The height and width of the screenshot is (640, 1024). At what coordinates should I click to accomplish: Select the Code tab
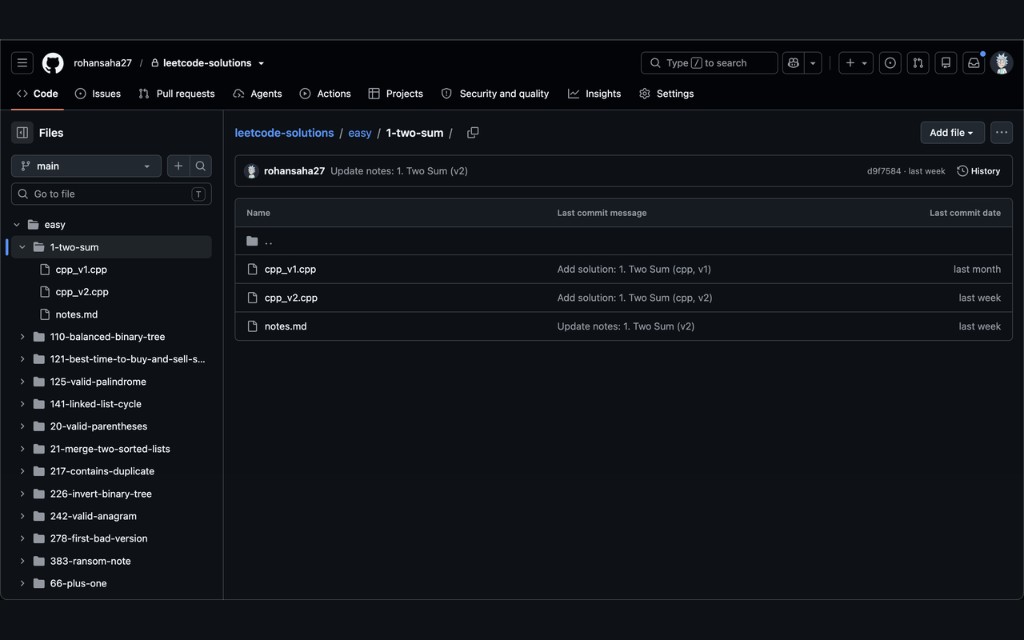(x=38, y=93)
